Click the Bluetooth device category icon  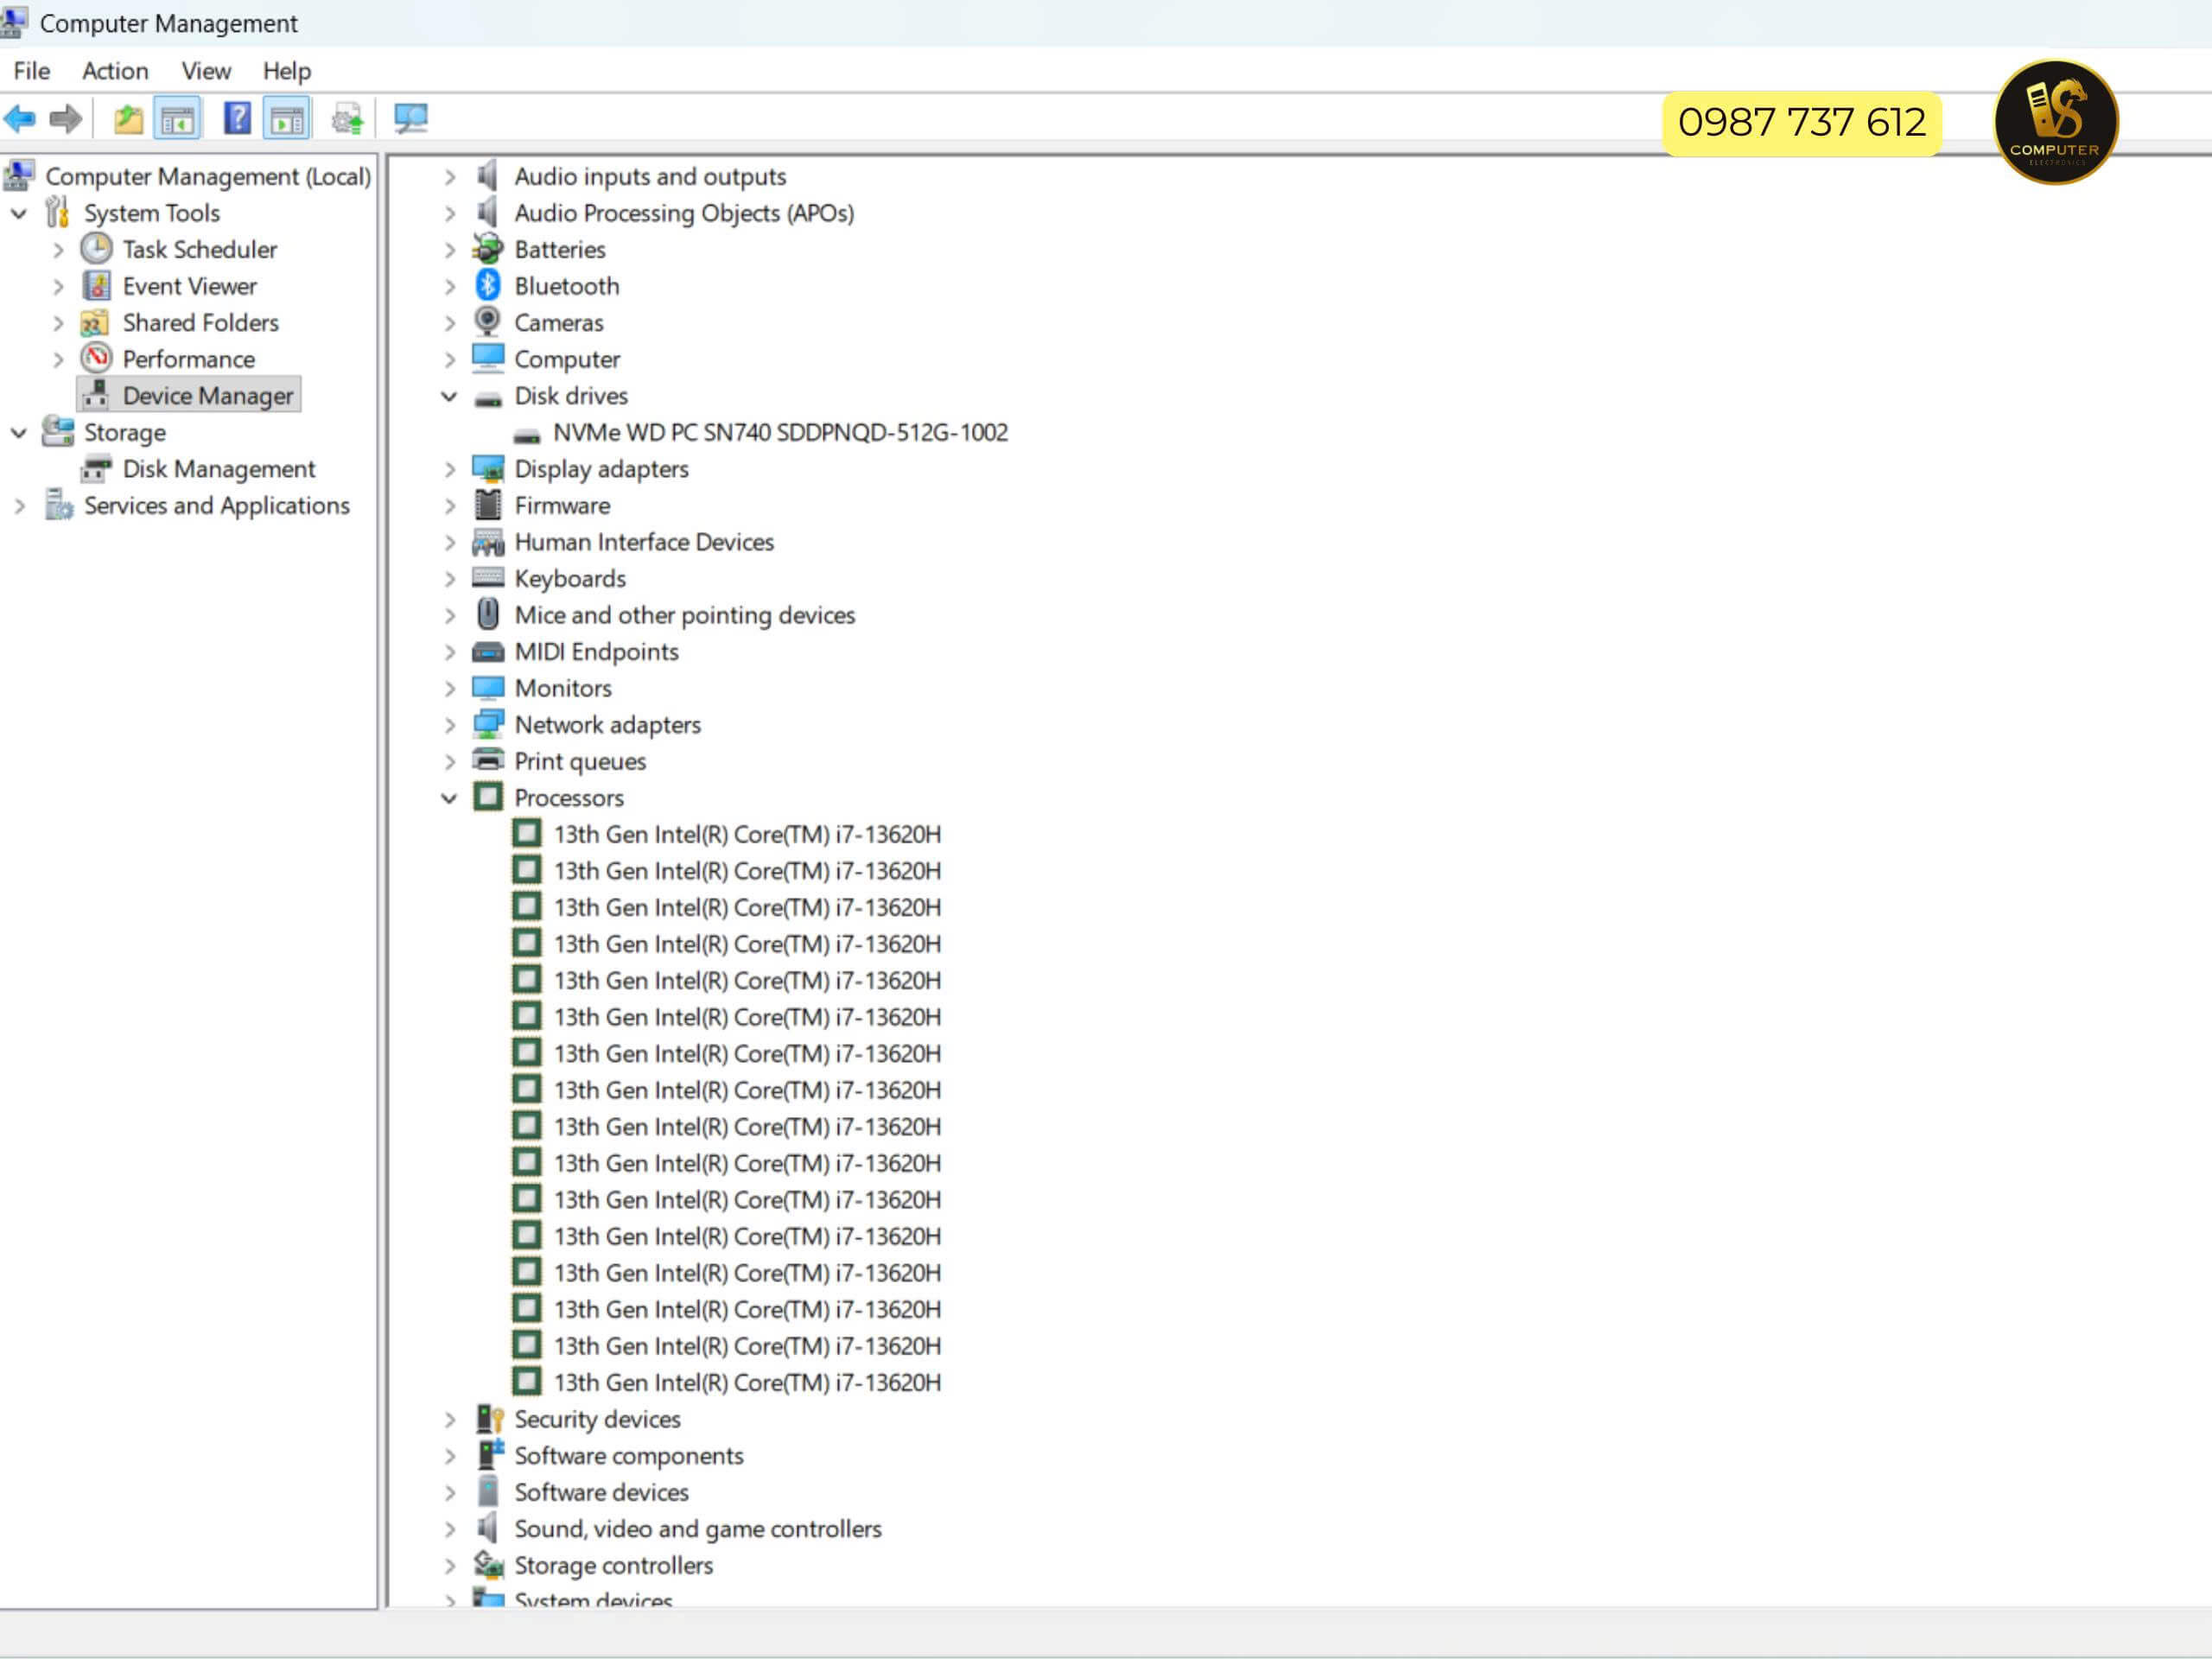pyautogui.click(x=488, y=285)
